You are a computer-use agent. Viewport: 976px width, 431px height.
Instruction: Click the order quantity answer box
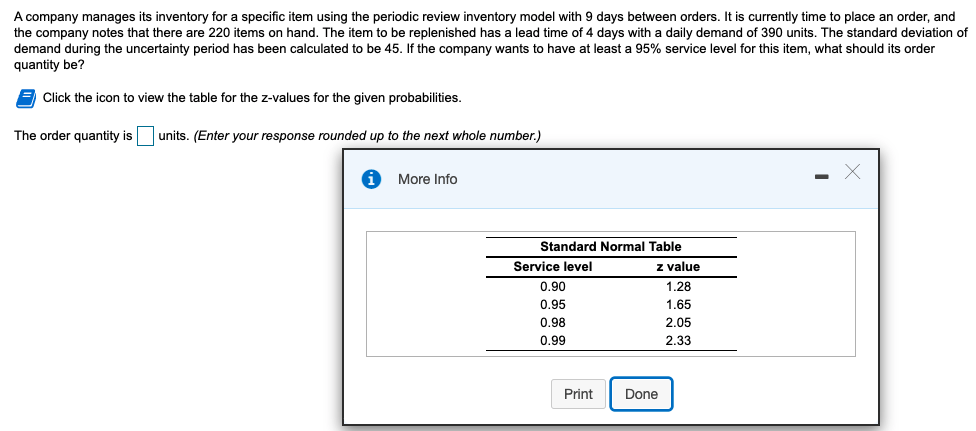[x=146, y=135]
